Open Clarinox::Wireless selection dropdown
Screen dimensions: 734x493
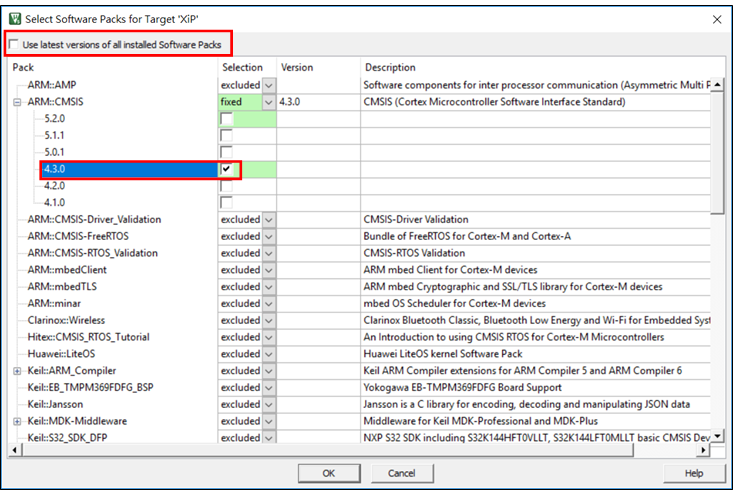269,321
